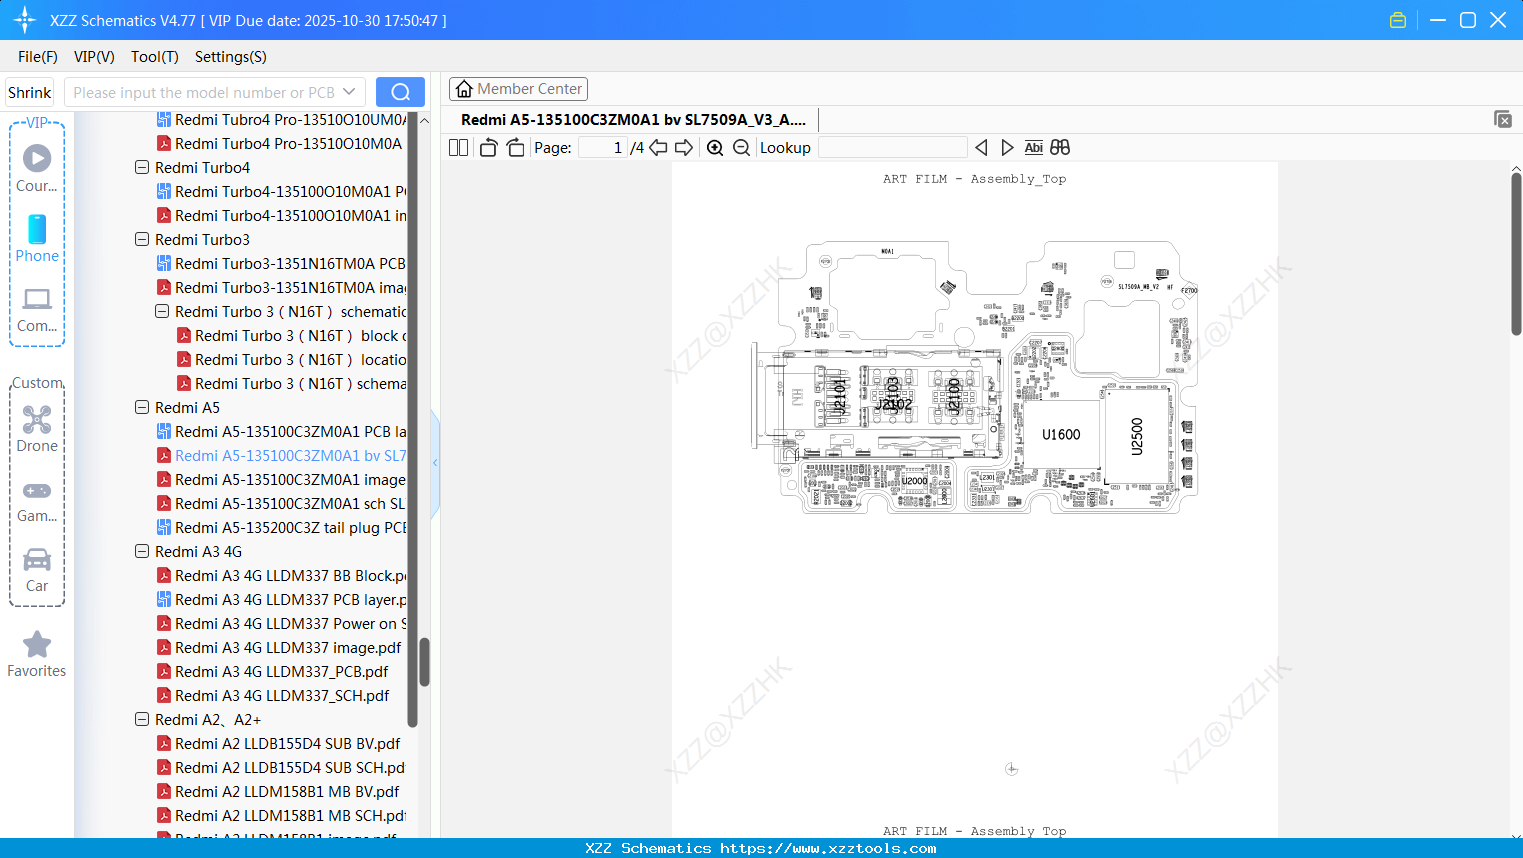Viewport: 1523px width, 858px height.
Task: Find previous lookup result
Action: (x=981, y=148)
